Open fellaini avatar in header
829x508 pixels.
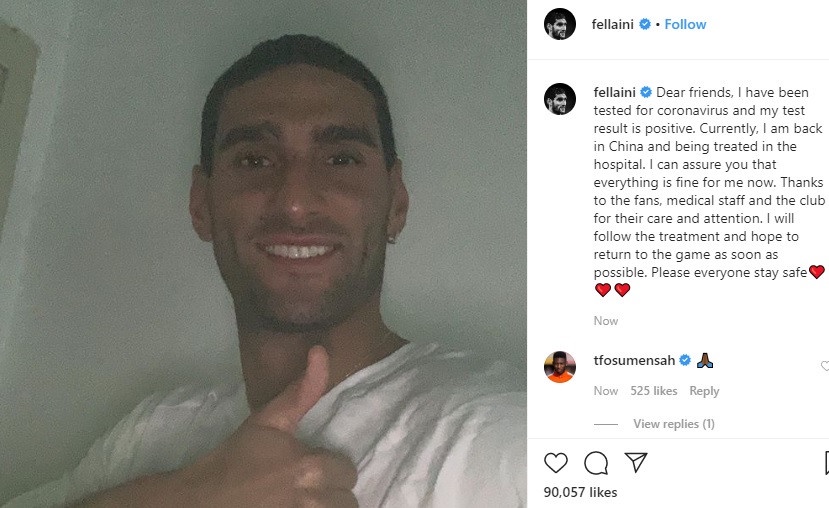pos(560,24)
